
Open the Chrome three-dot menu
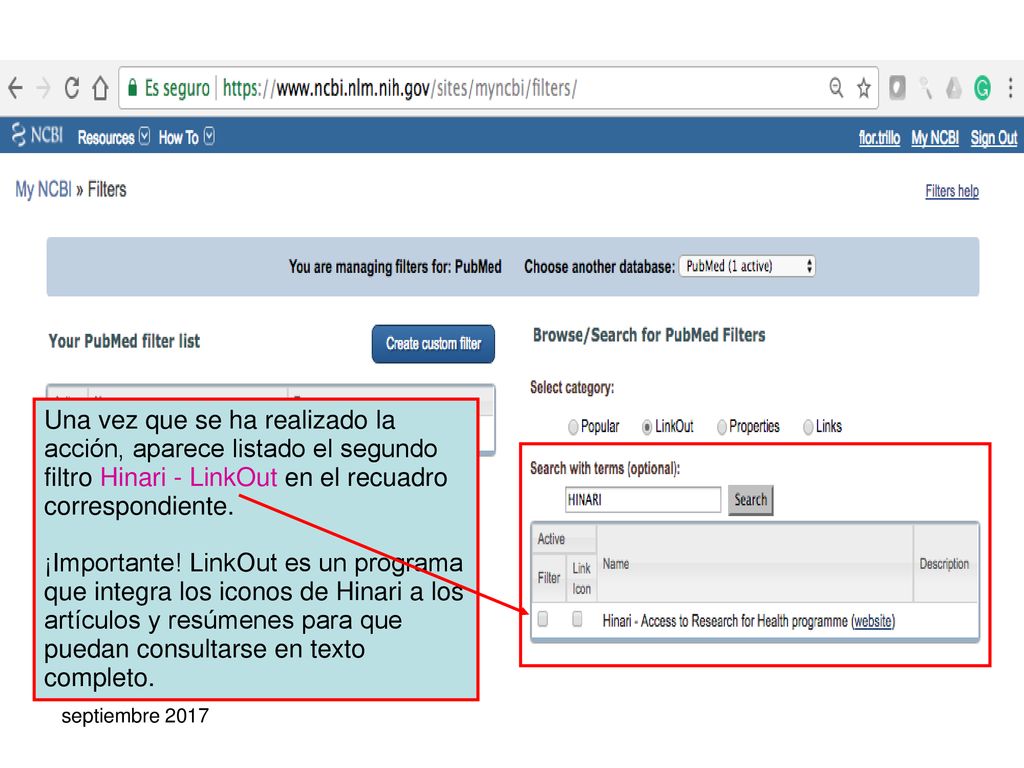point(1010,88)
